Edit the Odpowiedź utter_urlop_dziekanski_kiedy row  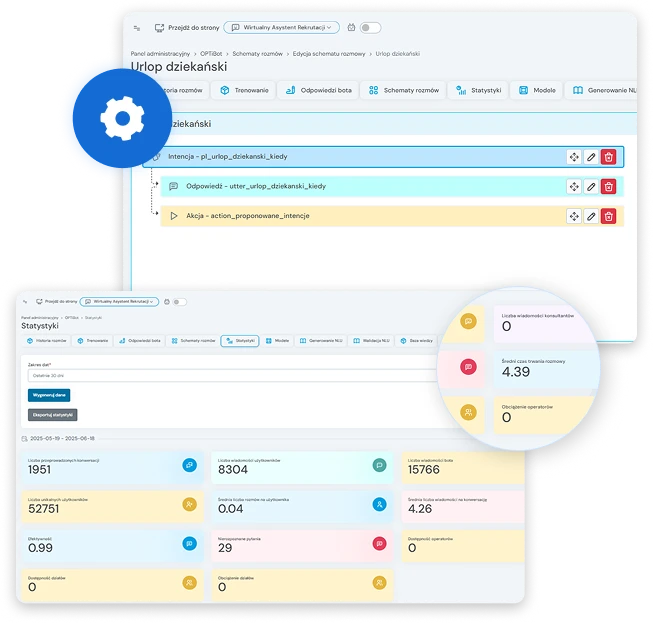pyautogui.click(x=591, y=186)
